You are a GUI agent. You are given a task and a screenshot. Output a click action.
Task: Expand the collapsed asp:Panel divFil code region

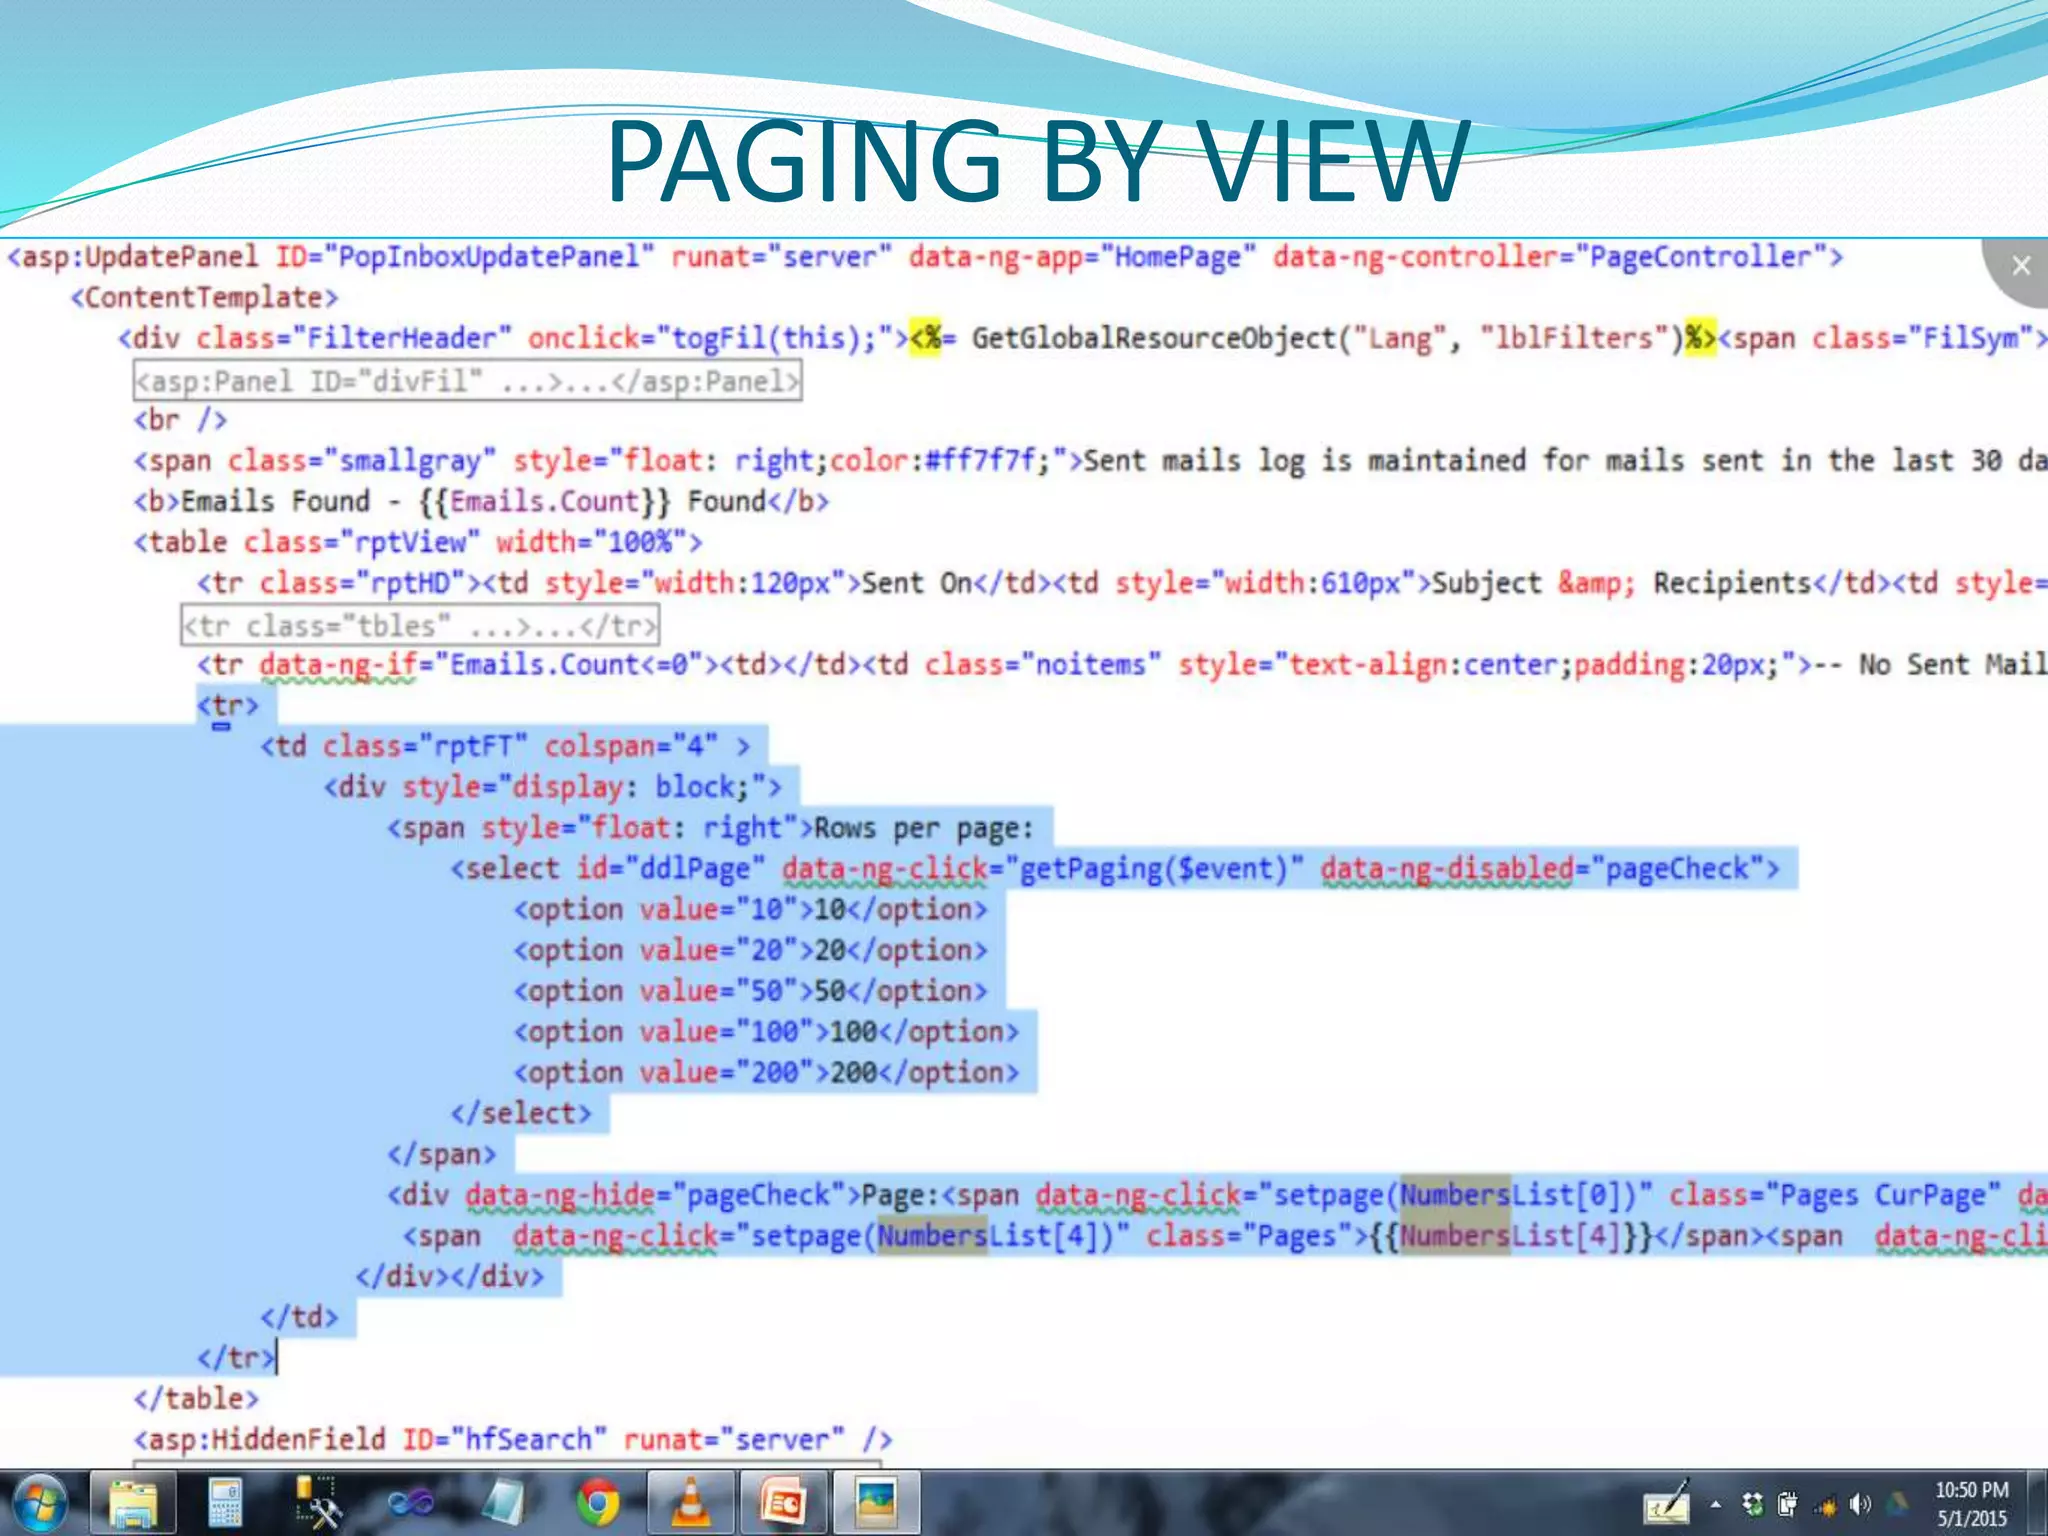pyautogui.click(x=467, y=381)
